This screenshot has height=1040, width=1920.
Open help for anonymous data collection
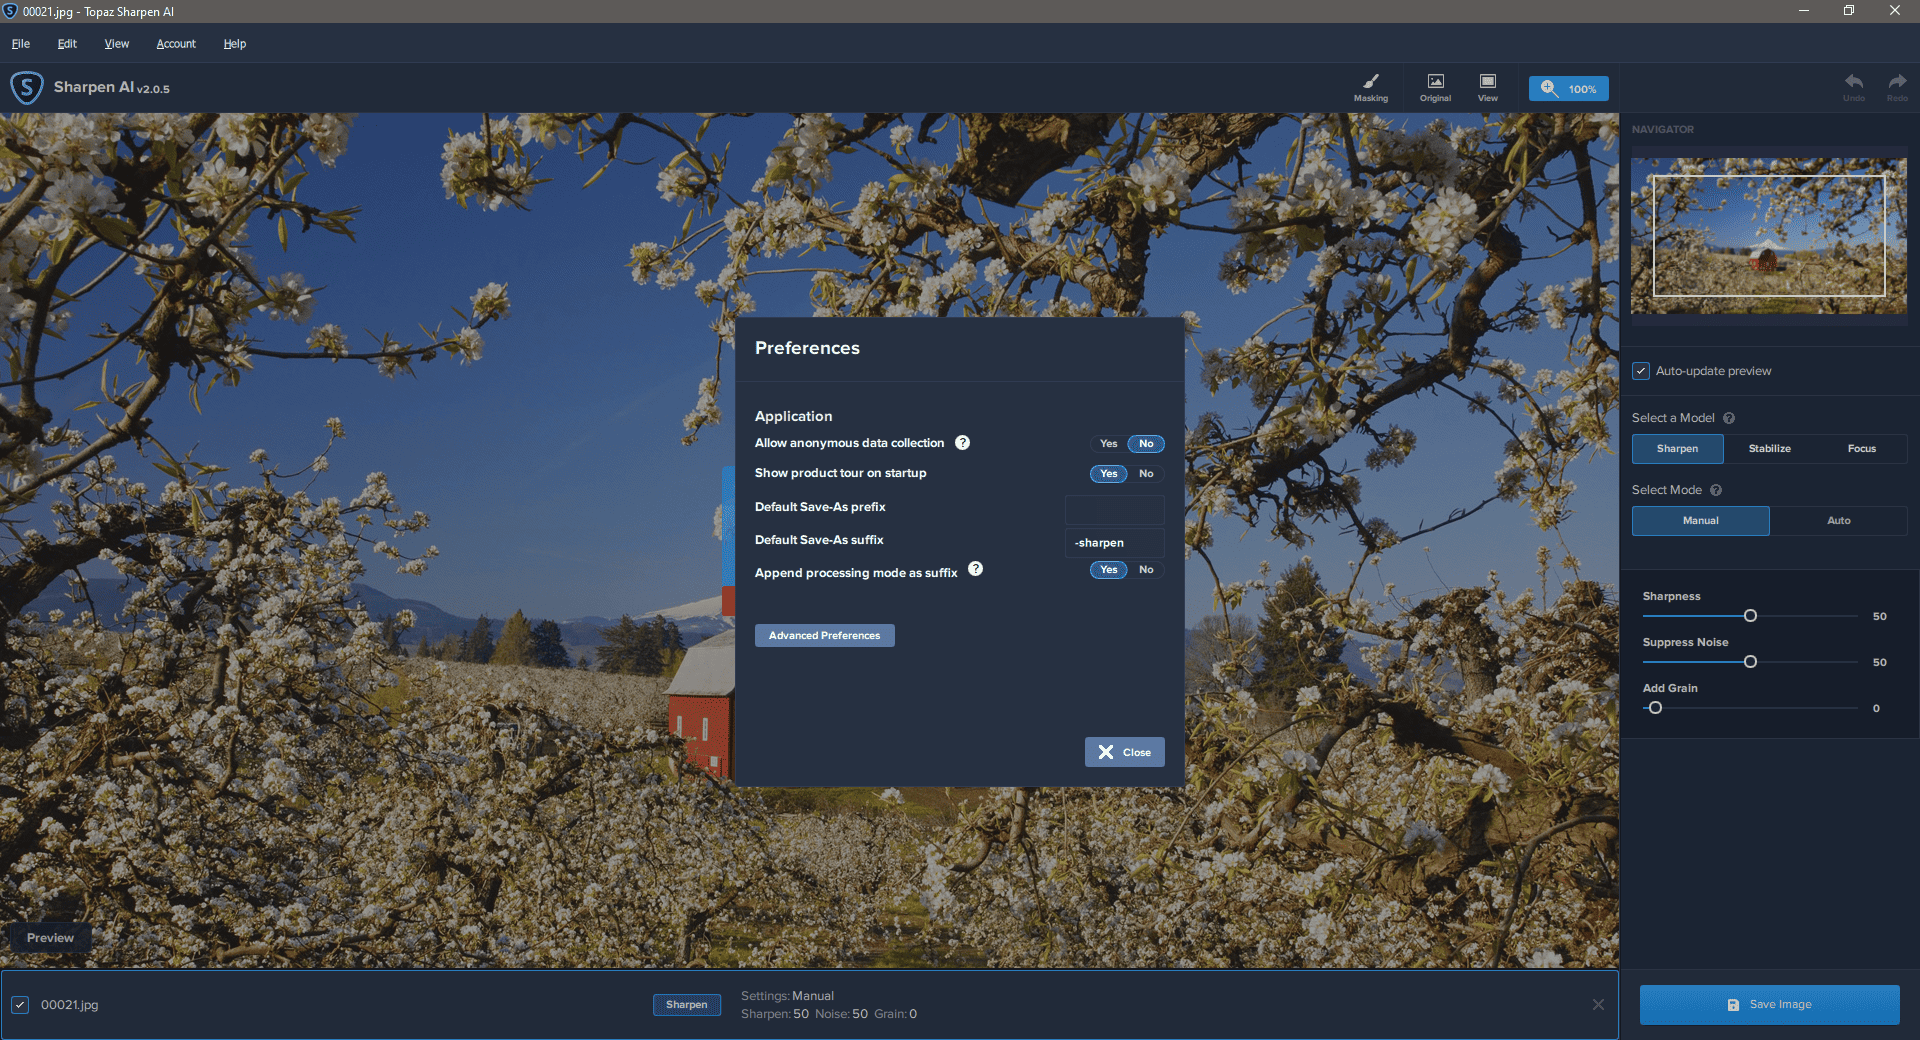pos(962,443)
